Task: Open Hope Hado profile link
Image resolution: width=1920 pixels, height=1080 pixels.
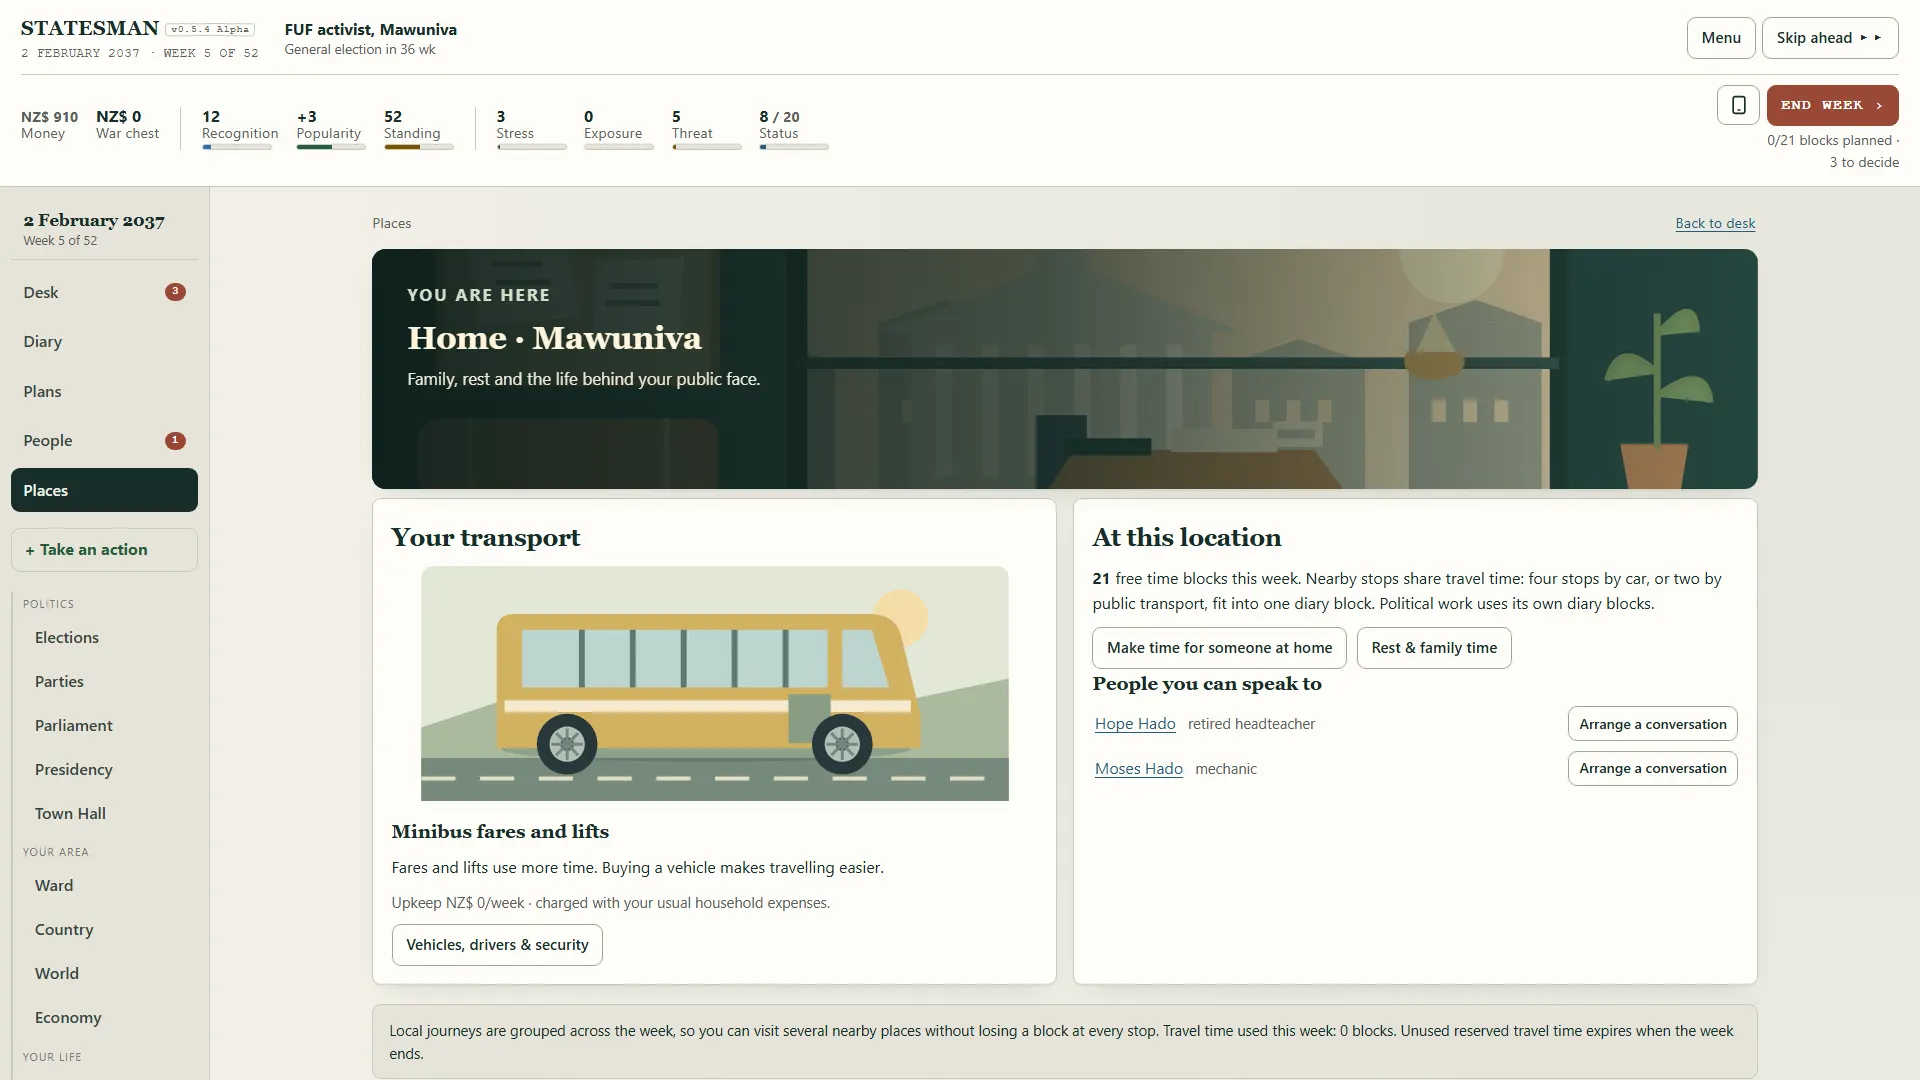Action: (1135, 724)
